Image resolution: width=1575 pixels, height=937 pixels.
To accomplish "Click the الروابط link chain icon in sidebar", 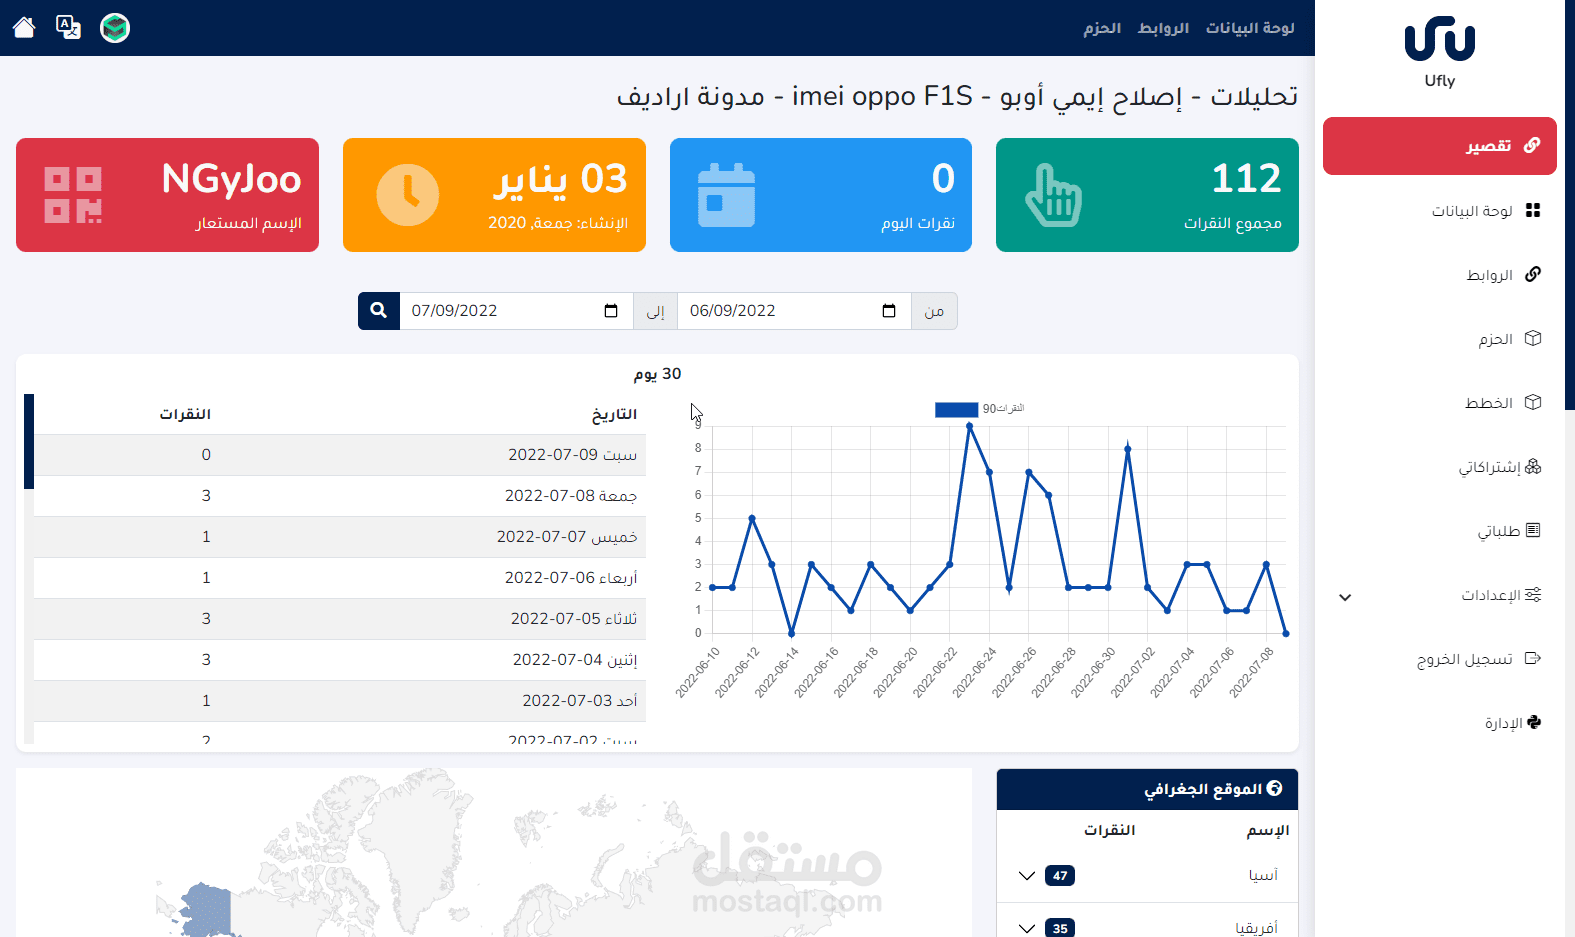I will tap(1533, 274).
